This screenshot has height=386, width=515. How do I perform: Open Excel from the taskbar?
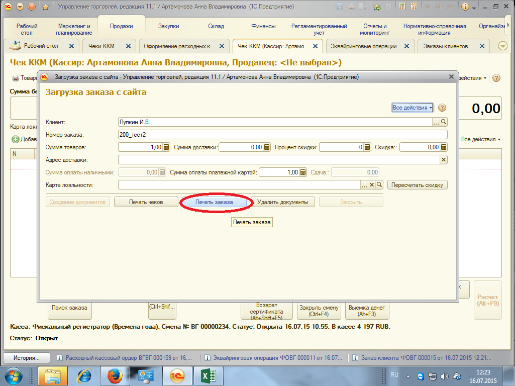pos(208,376)
